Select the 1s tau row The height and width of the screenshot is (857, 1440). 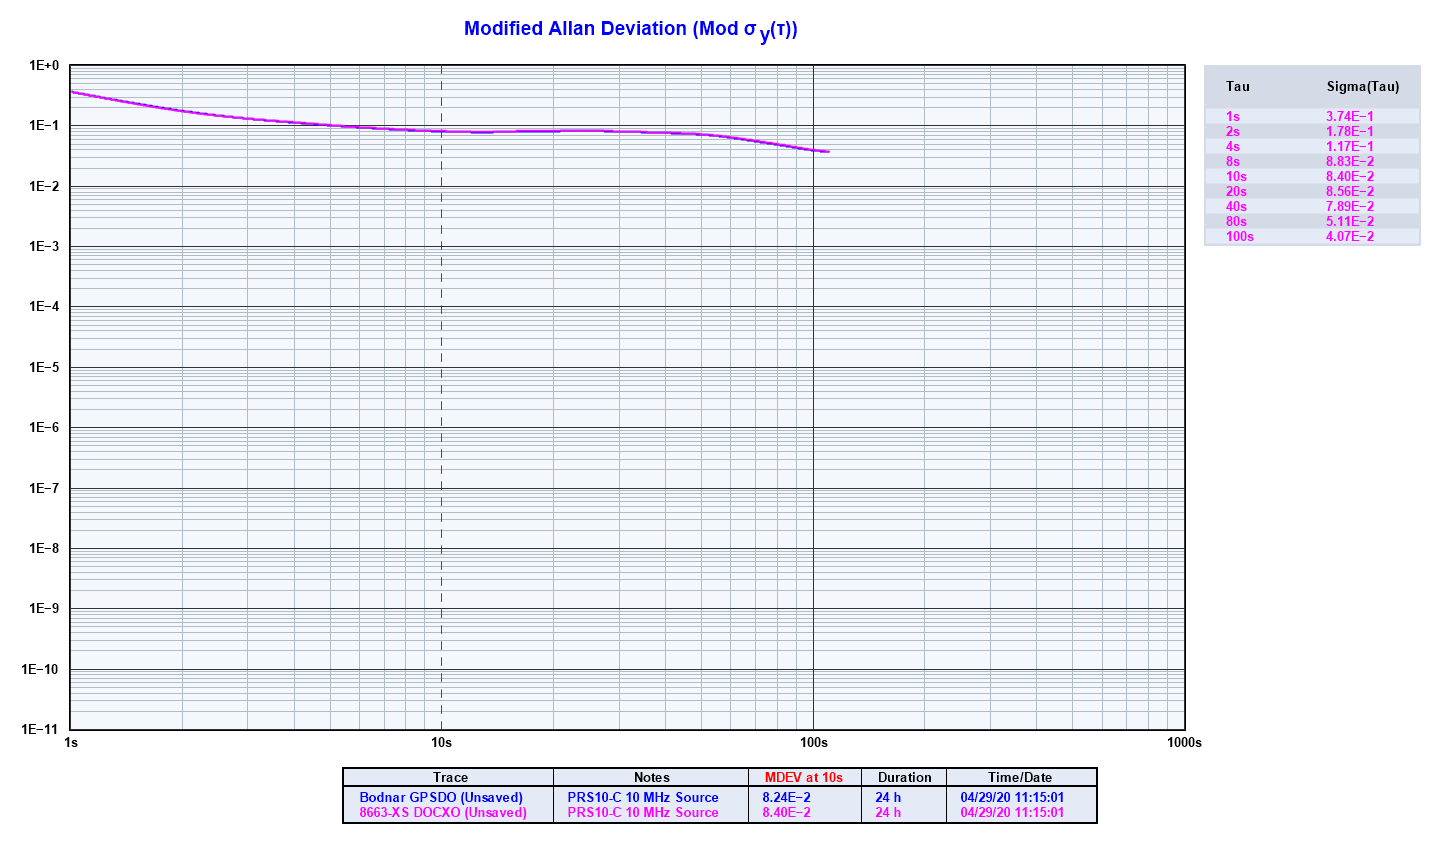coord(1312,116)
